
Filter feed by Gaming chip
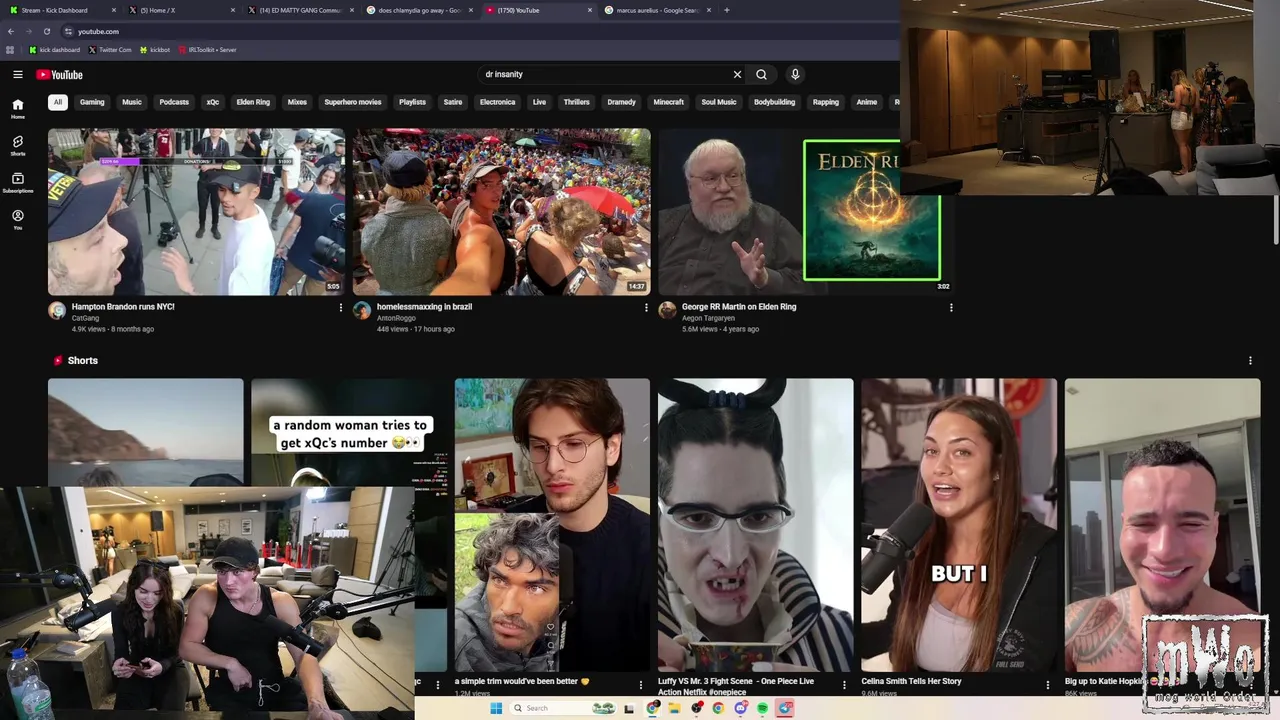click(92, 102)
